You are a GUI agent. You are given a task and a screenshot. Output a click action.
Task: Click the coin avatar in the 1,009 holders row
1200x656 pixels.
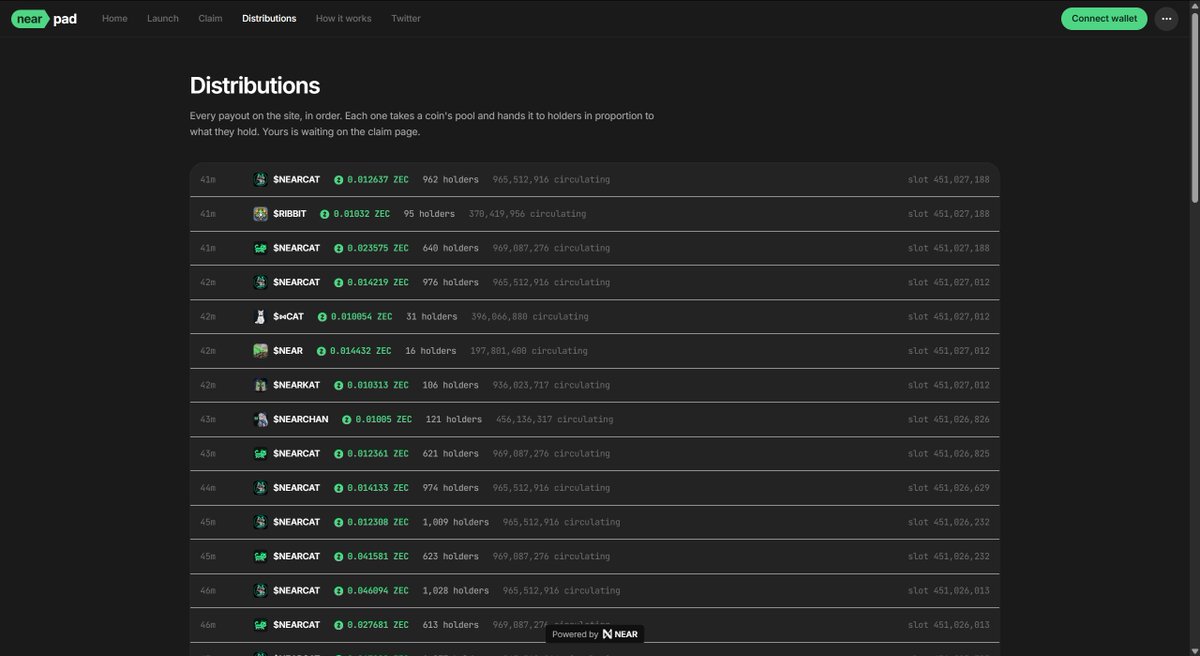pyautogui.click(x=260, y=522)
